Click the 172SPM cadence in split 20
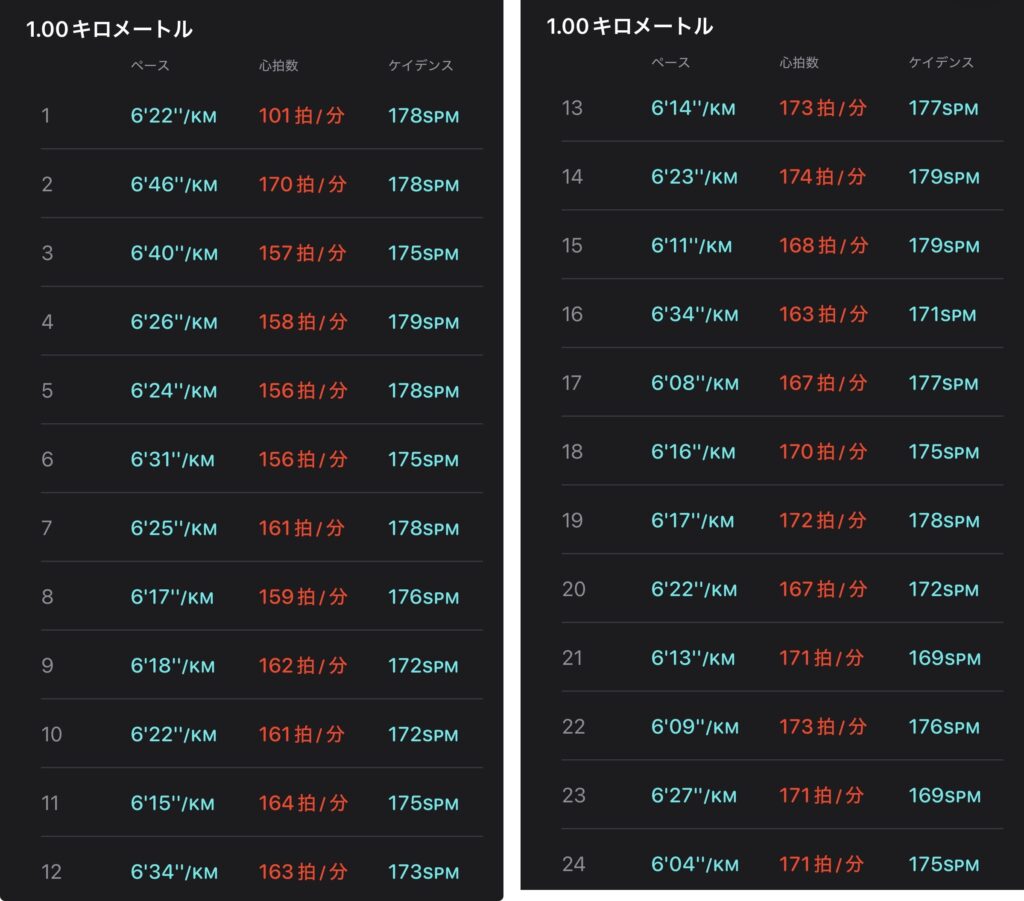This screenshot has height=901, width=1024. point(944,589)
